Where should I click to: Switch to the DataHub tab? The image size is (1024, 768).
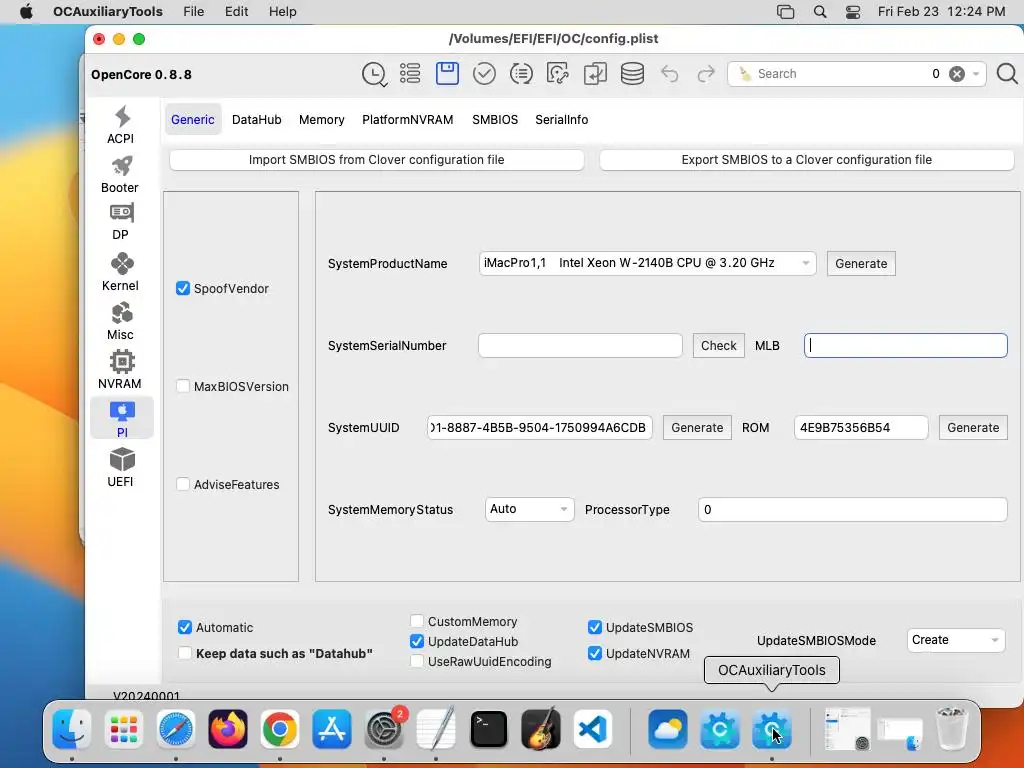tap(257, 120)
